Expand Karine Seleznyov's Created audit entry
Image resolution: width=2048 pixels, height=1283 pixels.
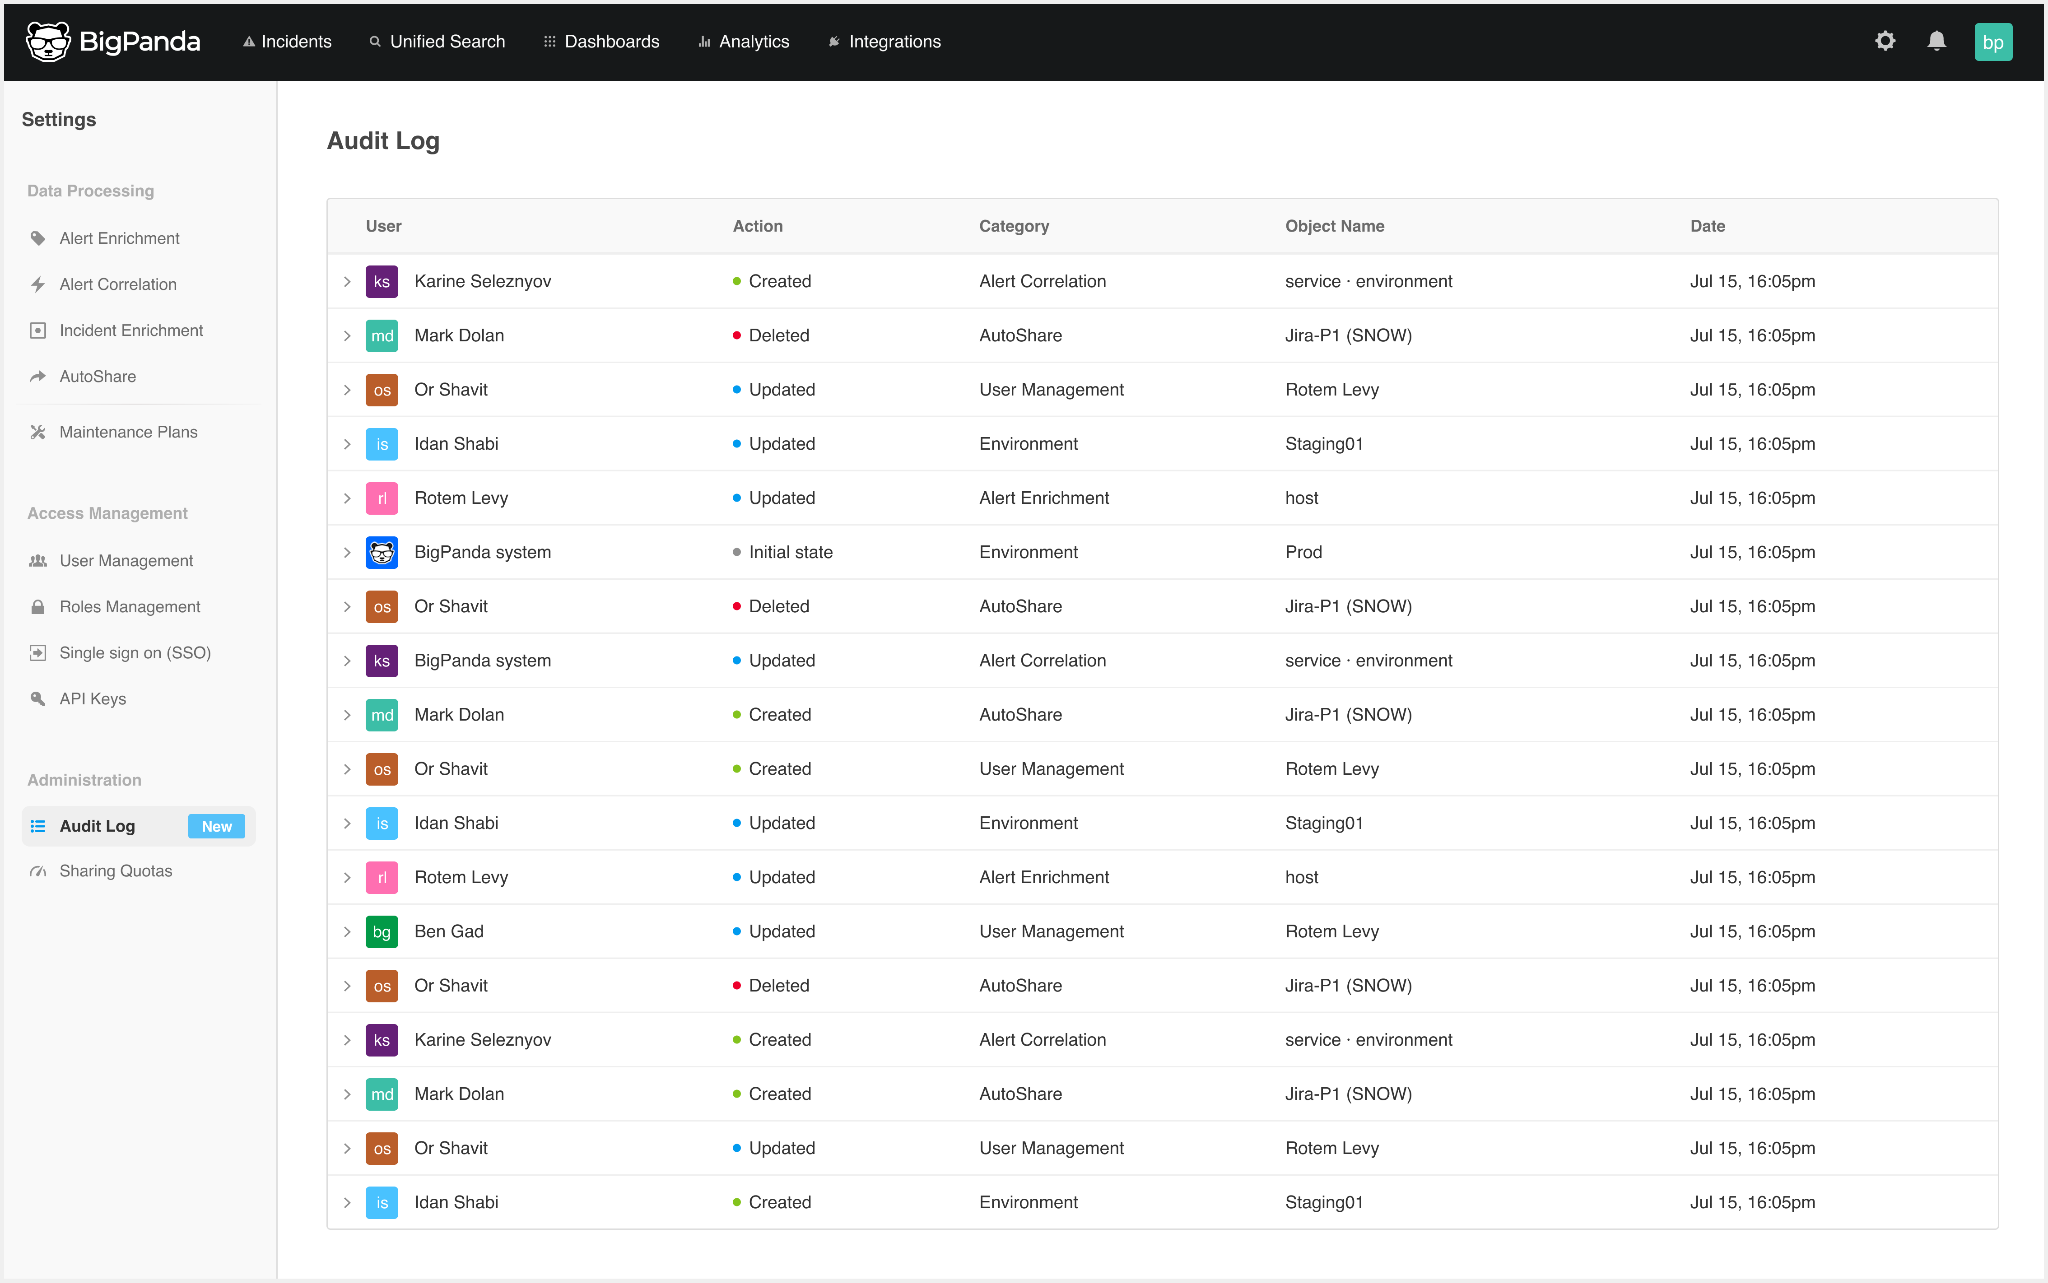pos(347,281)
